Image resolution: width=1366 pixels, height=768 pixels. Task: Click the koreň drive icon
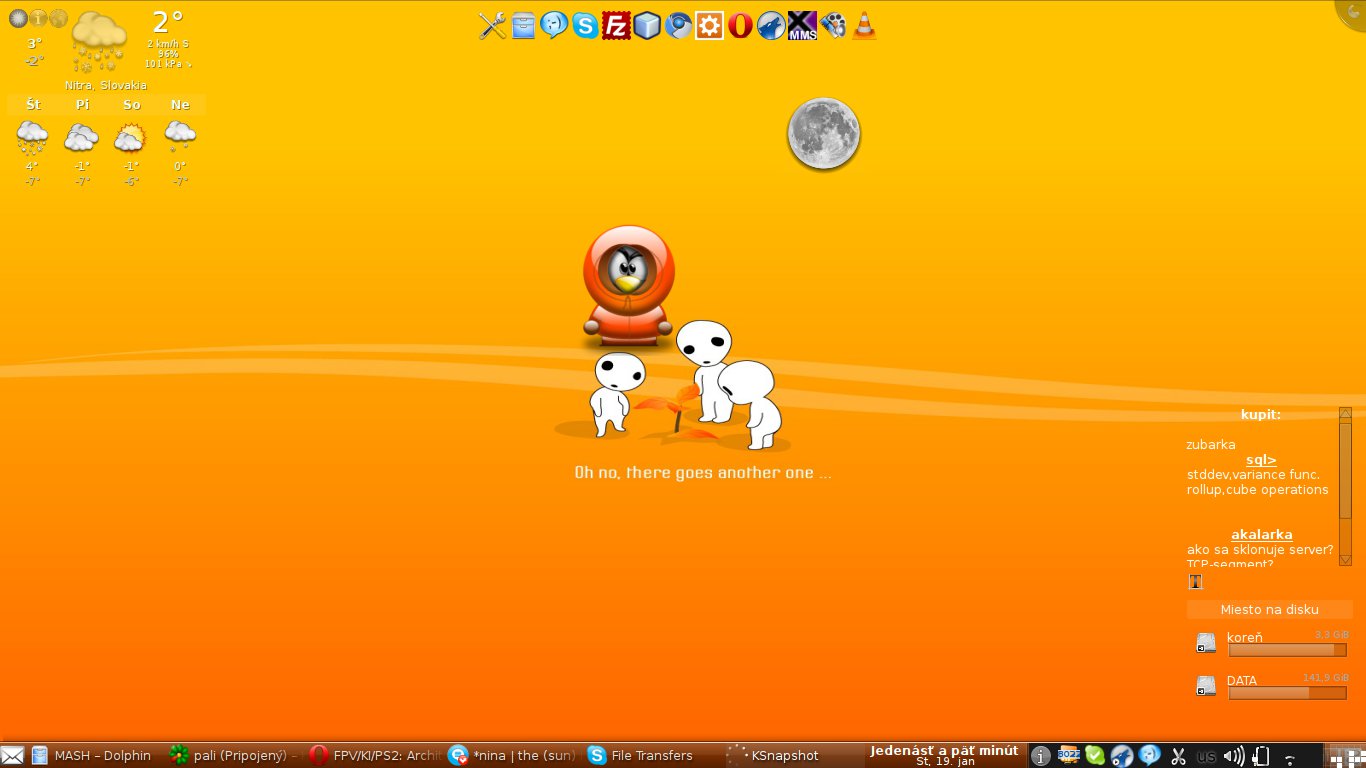1207,643
